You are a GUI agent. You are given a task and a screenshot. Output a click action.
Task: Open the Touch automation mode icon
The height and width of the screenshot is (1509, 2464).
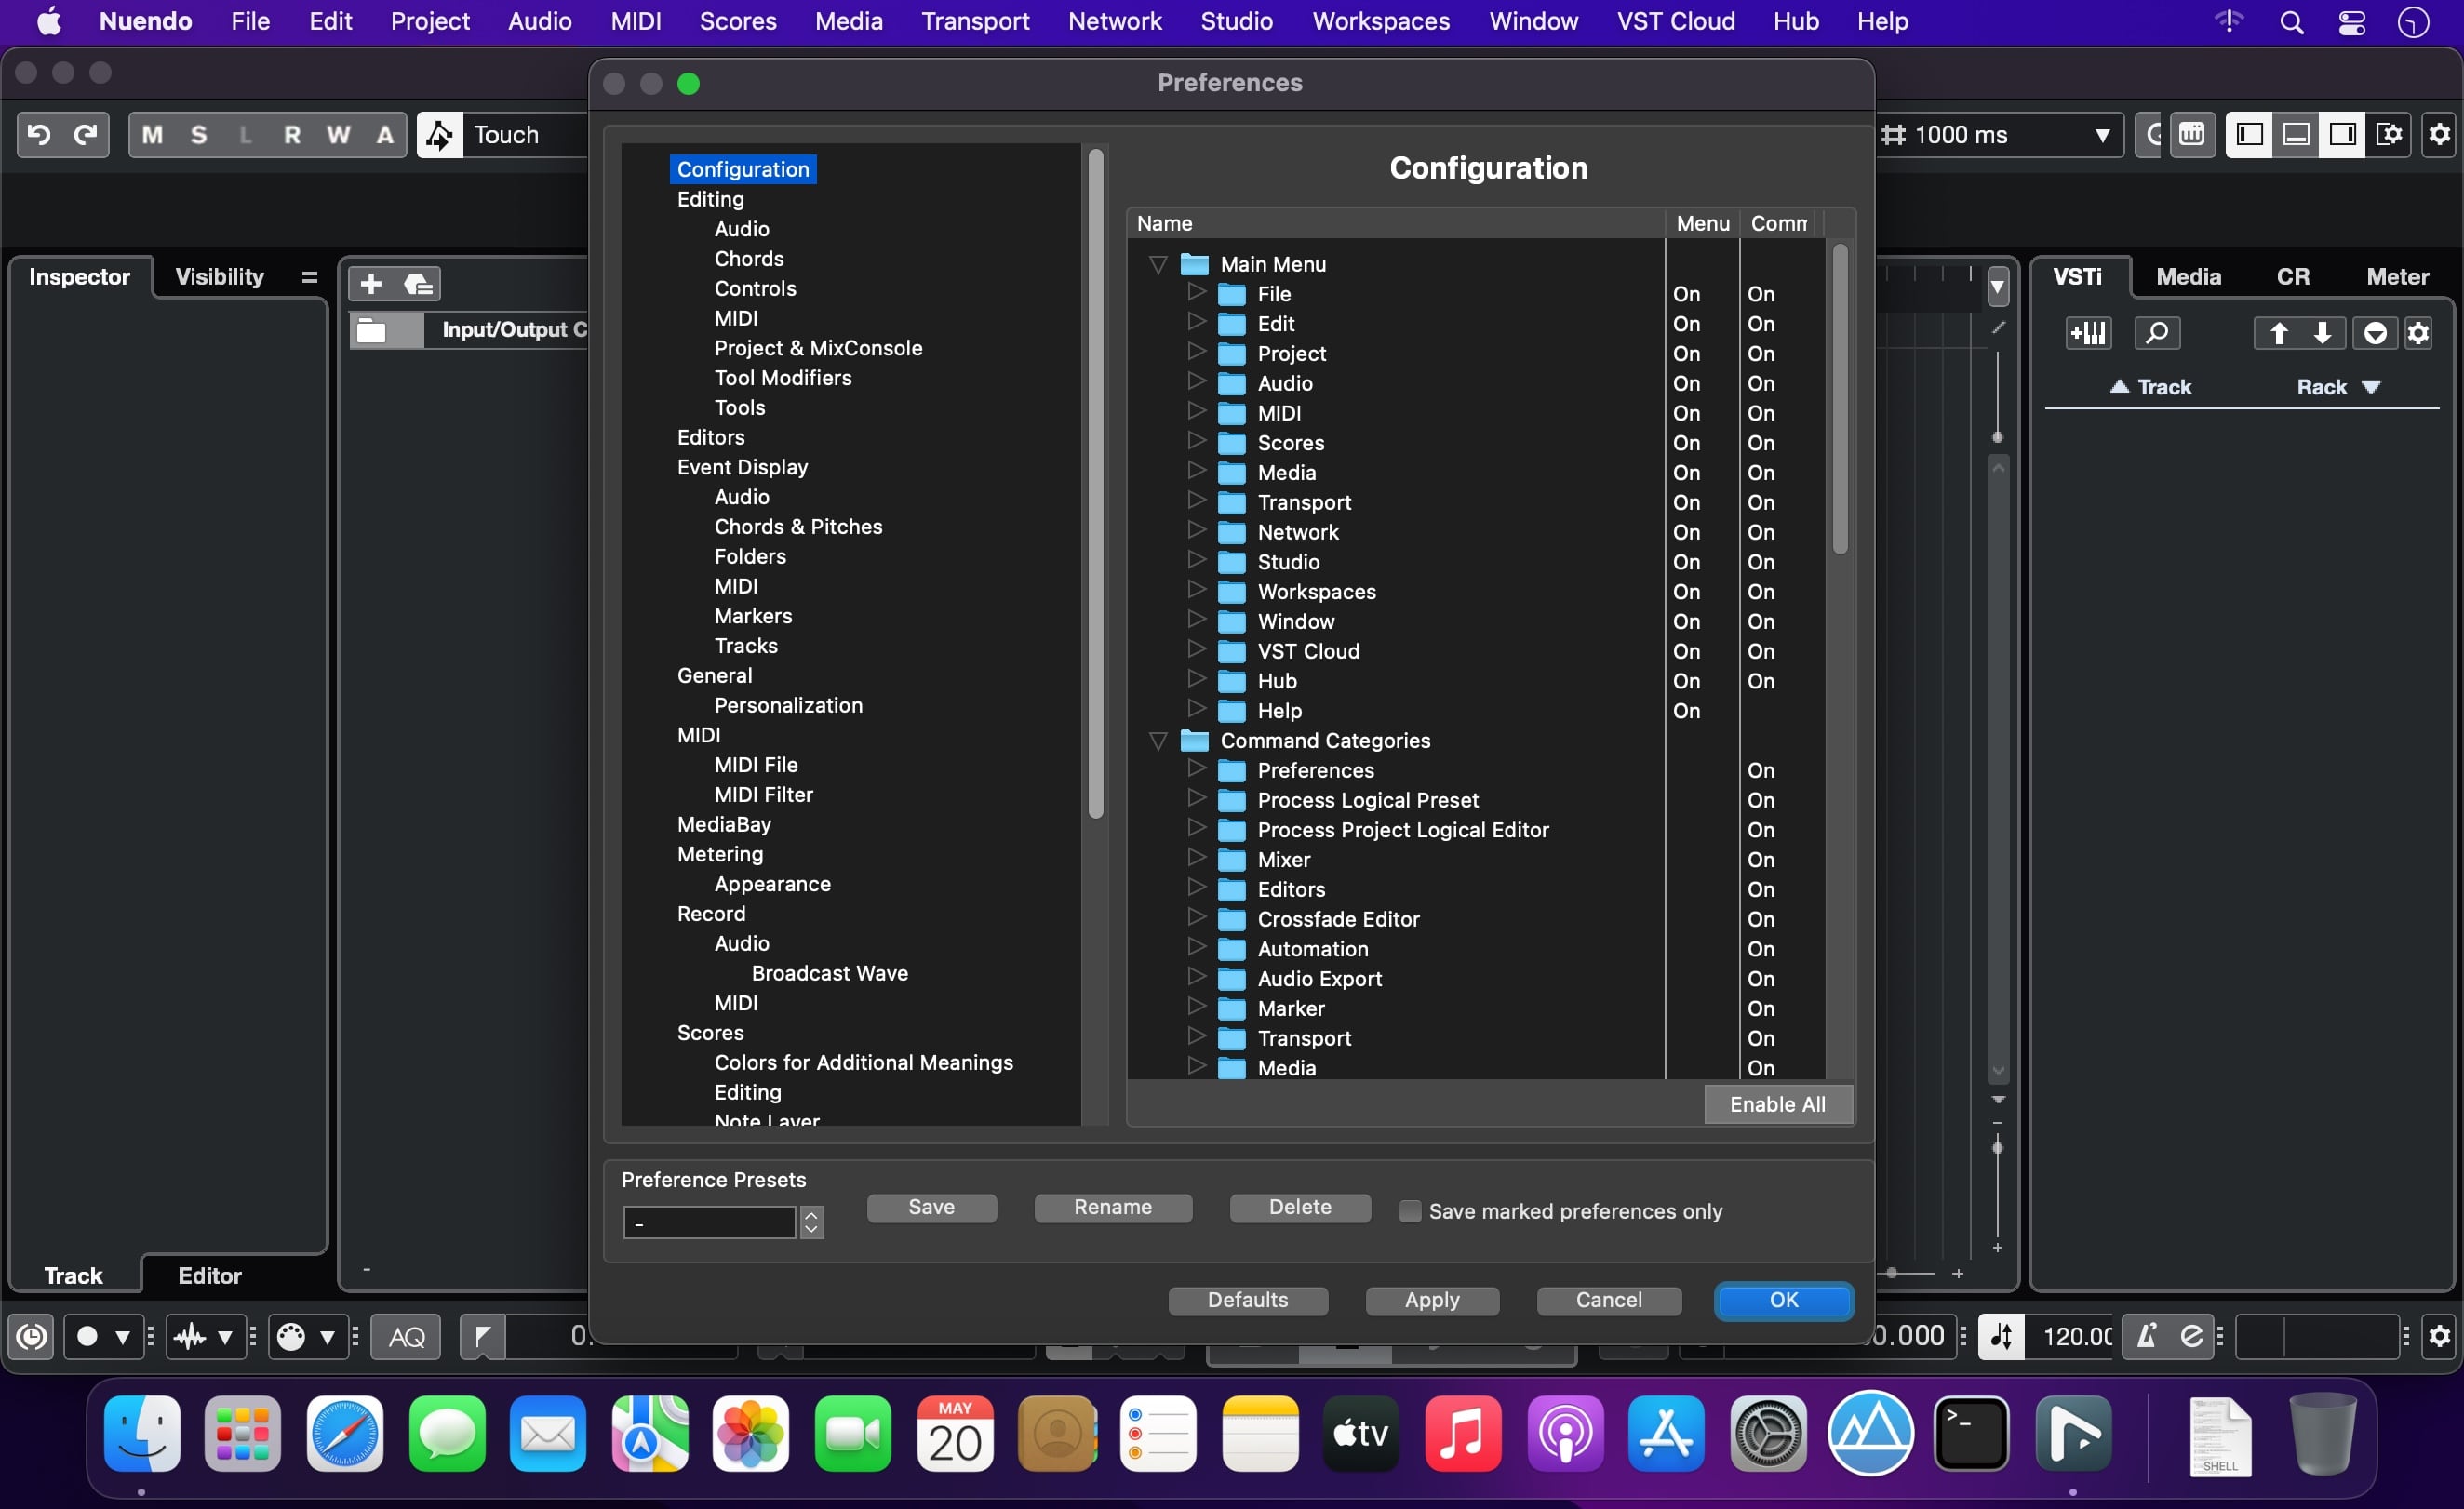[439, 135]
